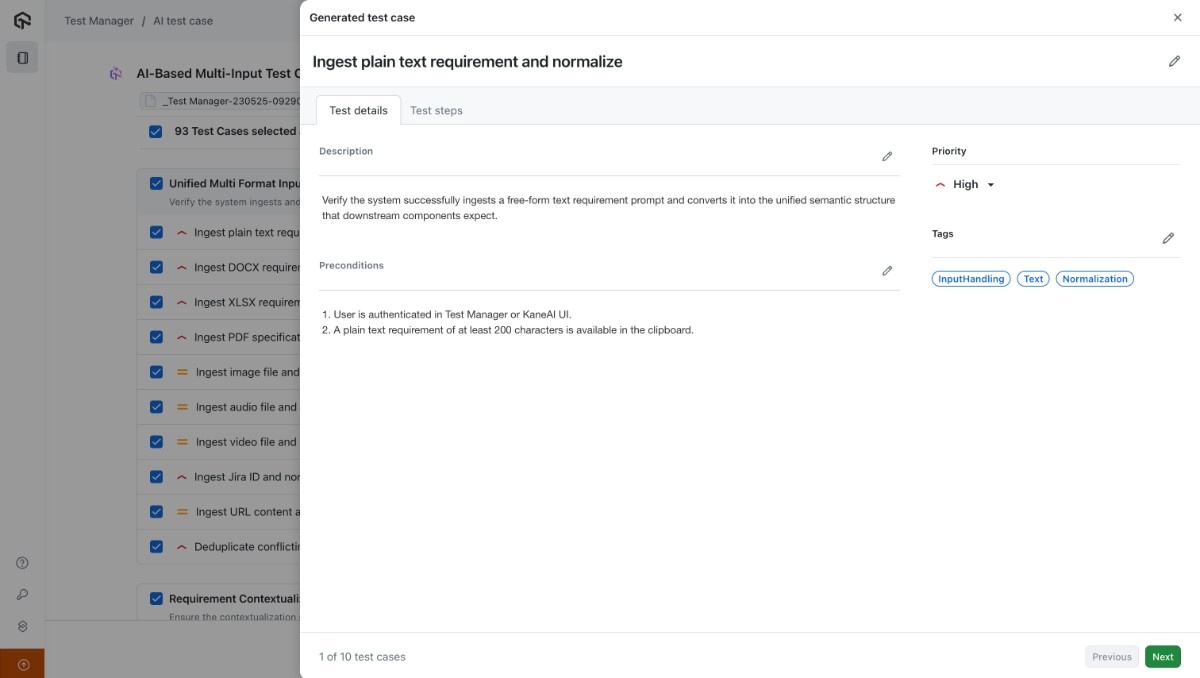1200x678 pixels.
Task: Switch to the Test steps tab
Action: pos(436,110)
